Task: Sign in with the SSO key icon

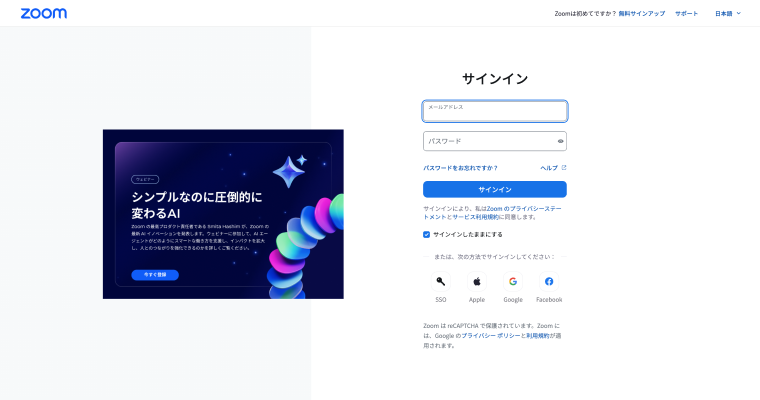Action: (x=441, y=282)
